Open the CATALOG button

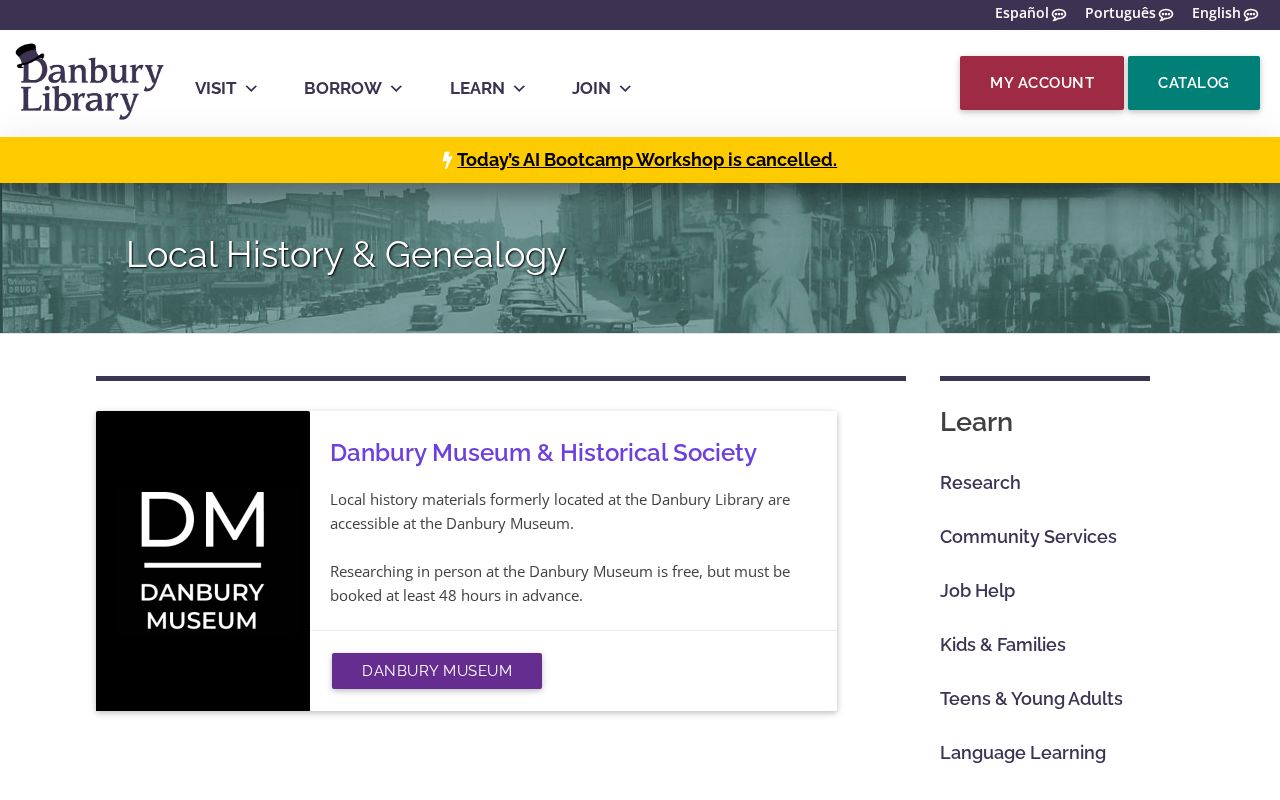pyautogui.click(x=1194, y=83)
